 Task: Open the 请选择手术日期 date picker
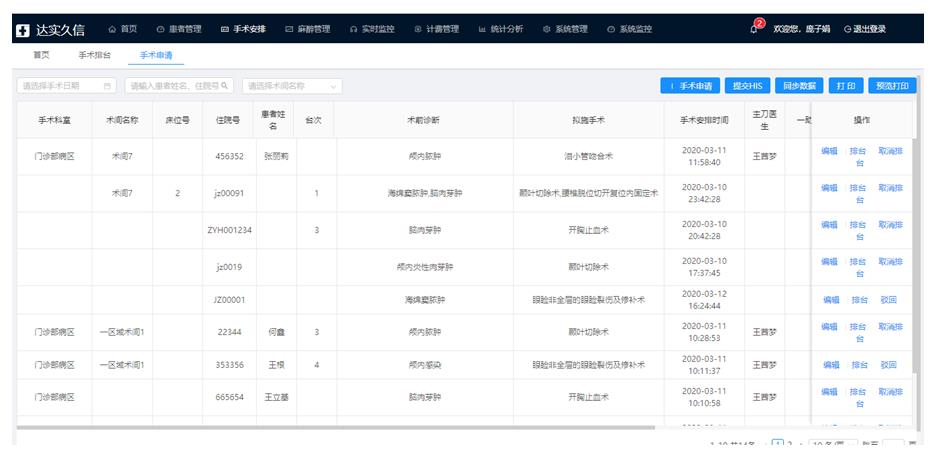[x=66, y=86]
